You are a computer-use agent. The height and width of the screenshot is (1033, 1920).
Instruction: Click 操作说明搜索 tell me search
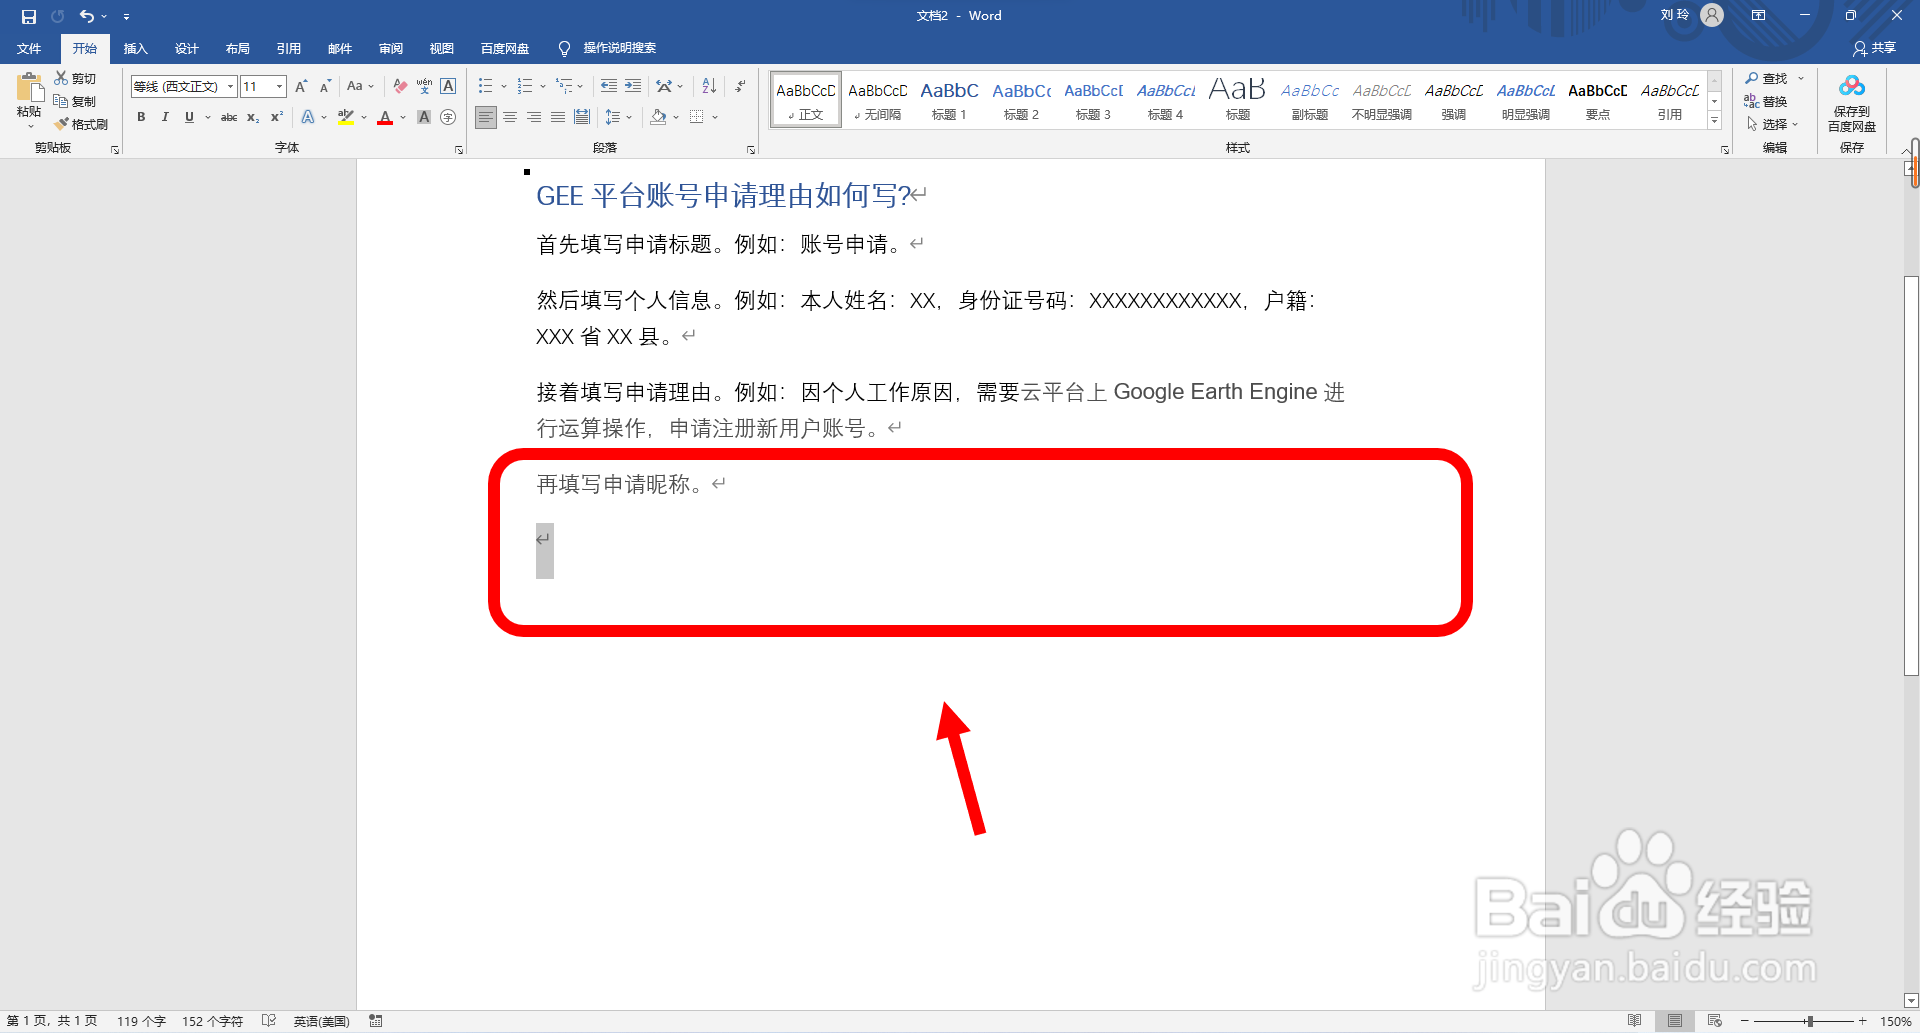click(608, 48)
